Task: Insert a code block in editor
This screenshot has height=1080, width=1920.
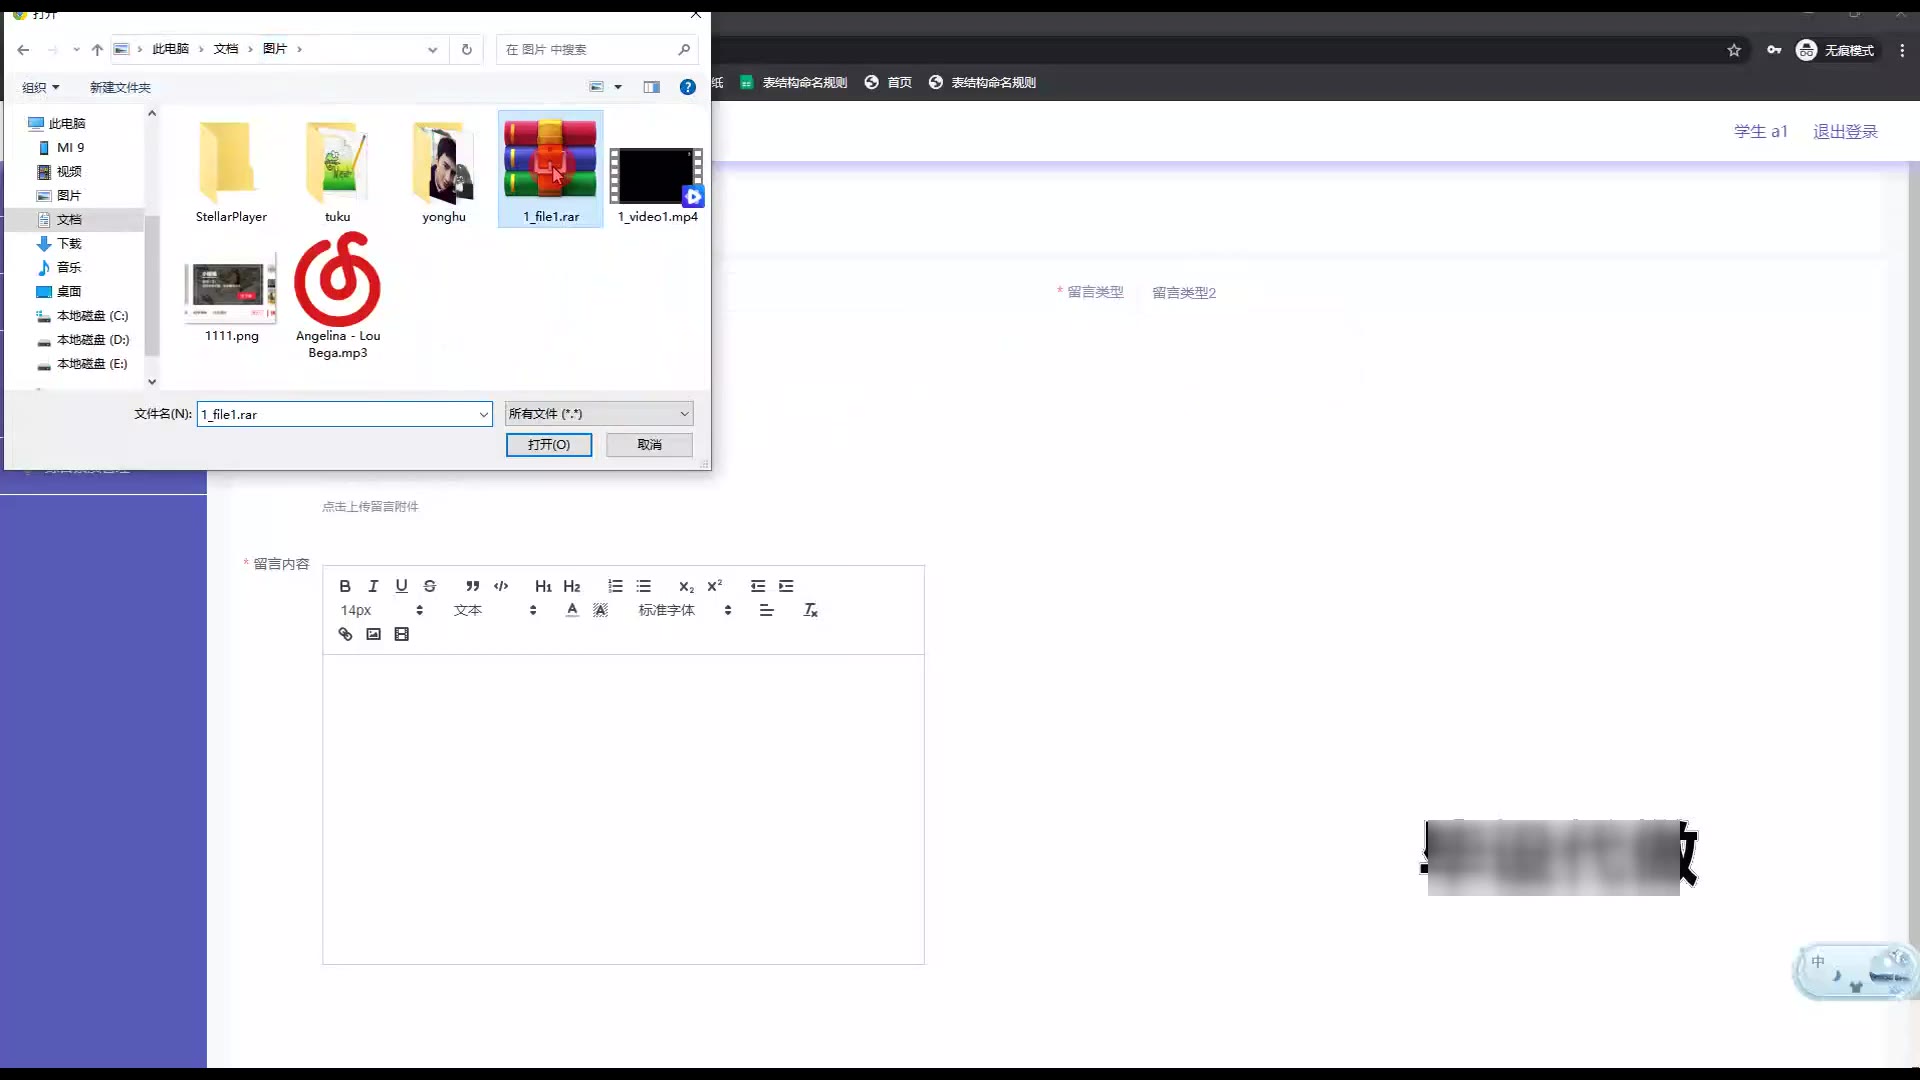Action: (x=501, y=586)
